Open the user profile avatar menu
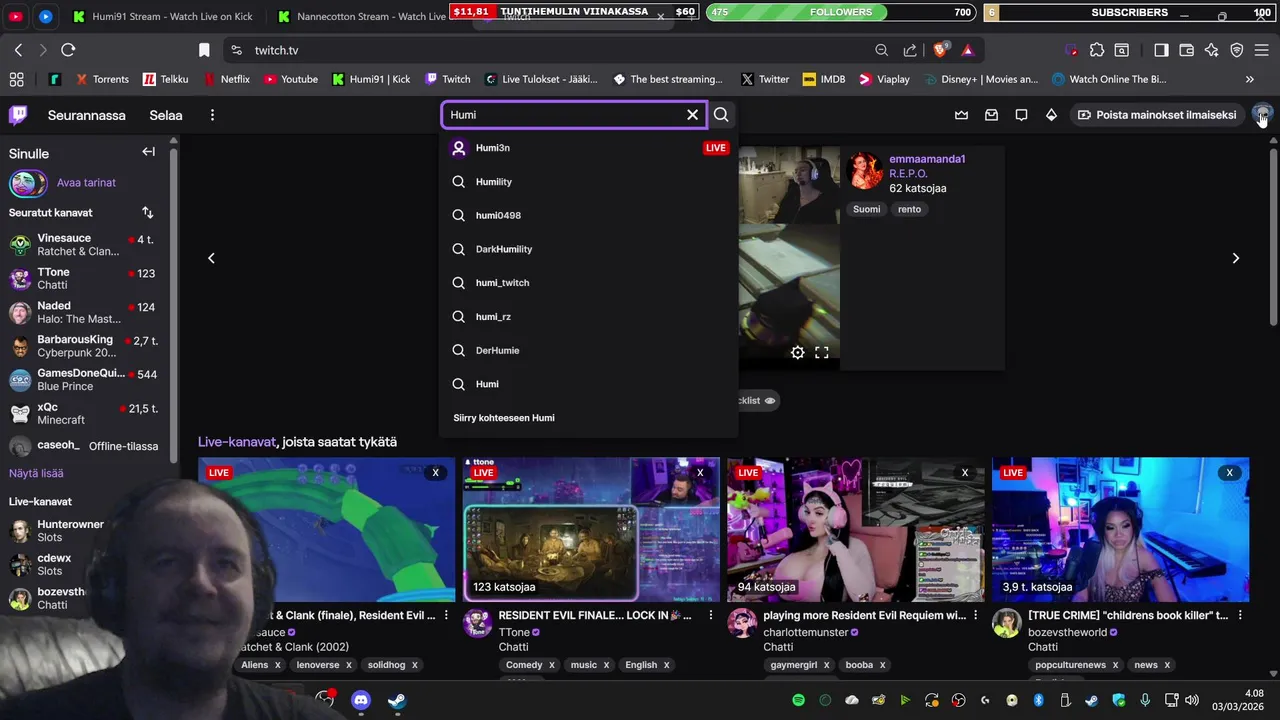Viewport: 1280px width, 720px height. coord(1263,114)
